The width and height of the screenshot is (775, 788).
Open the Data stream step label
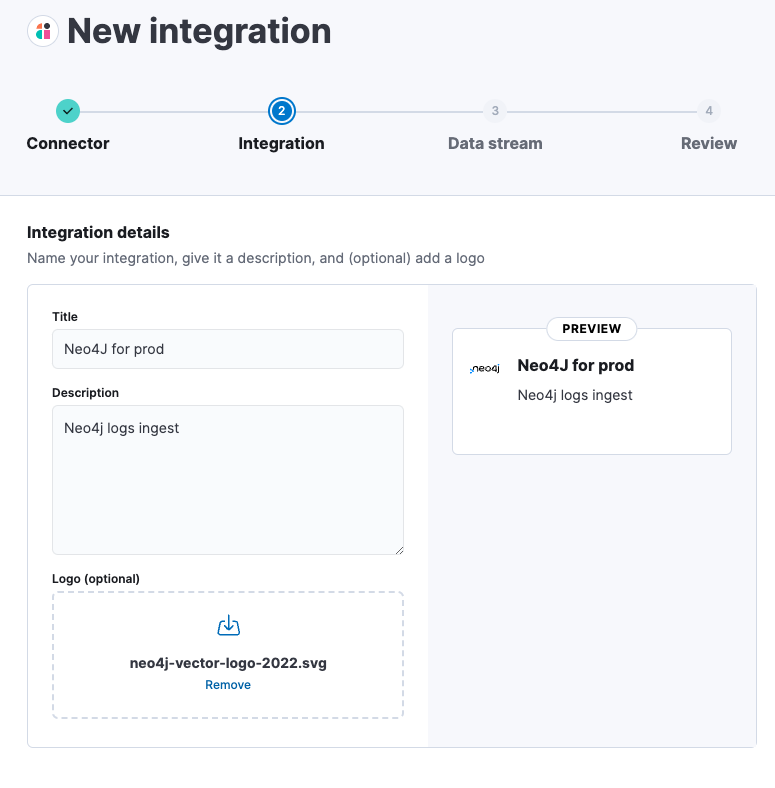click(x=495, y=143)
